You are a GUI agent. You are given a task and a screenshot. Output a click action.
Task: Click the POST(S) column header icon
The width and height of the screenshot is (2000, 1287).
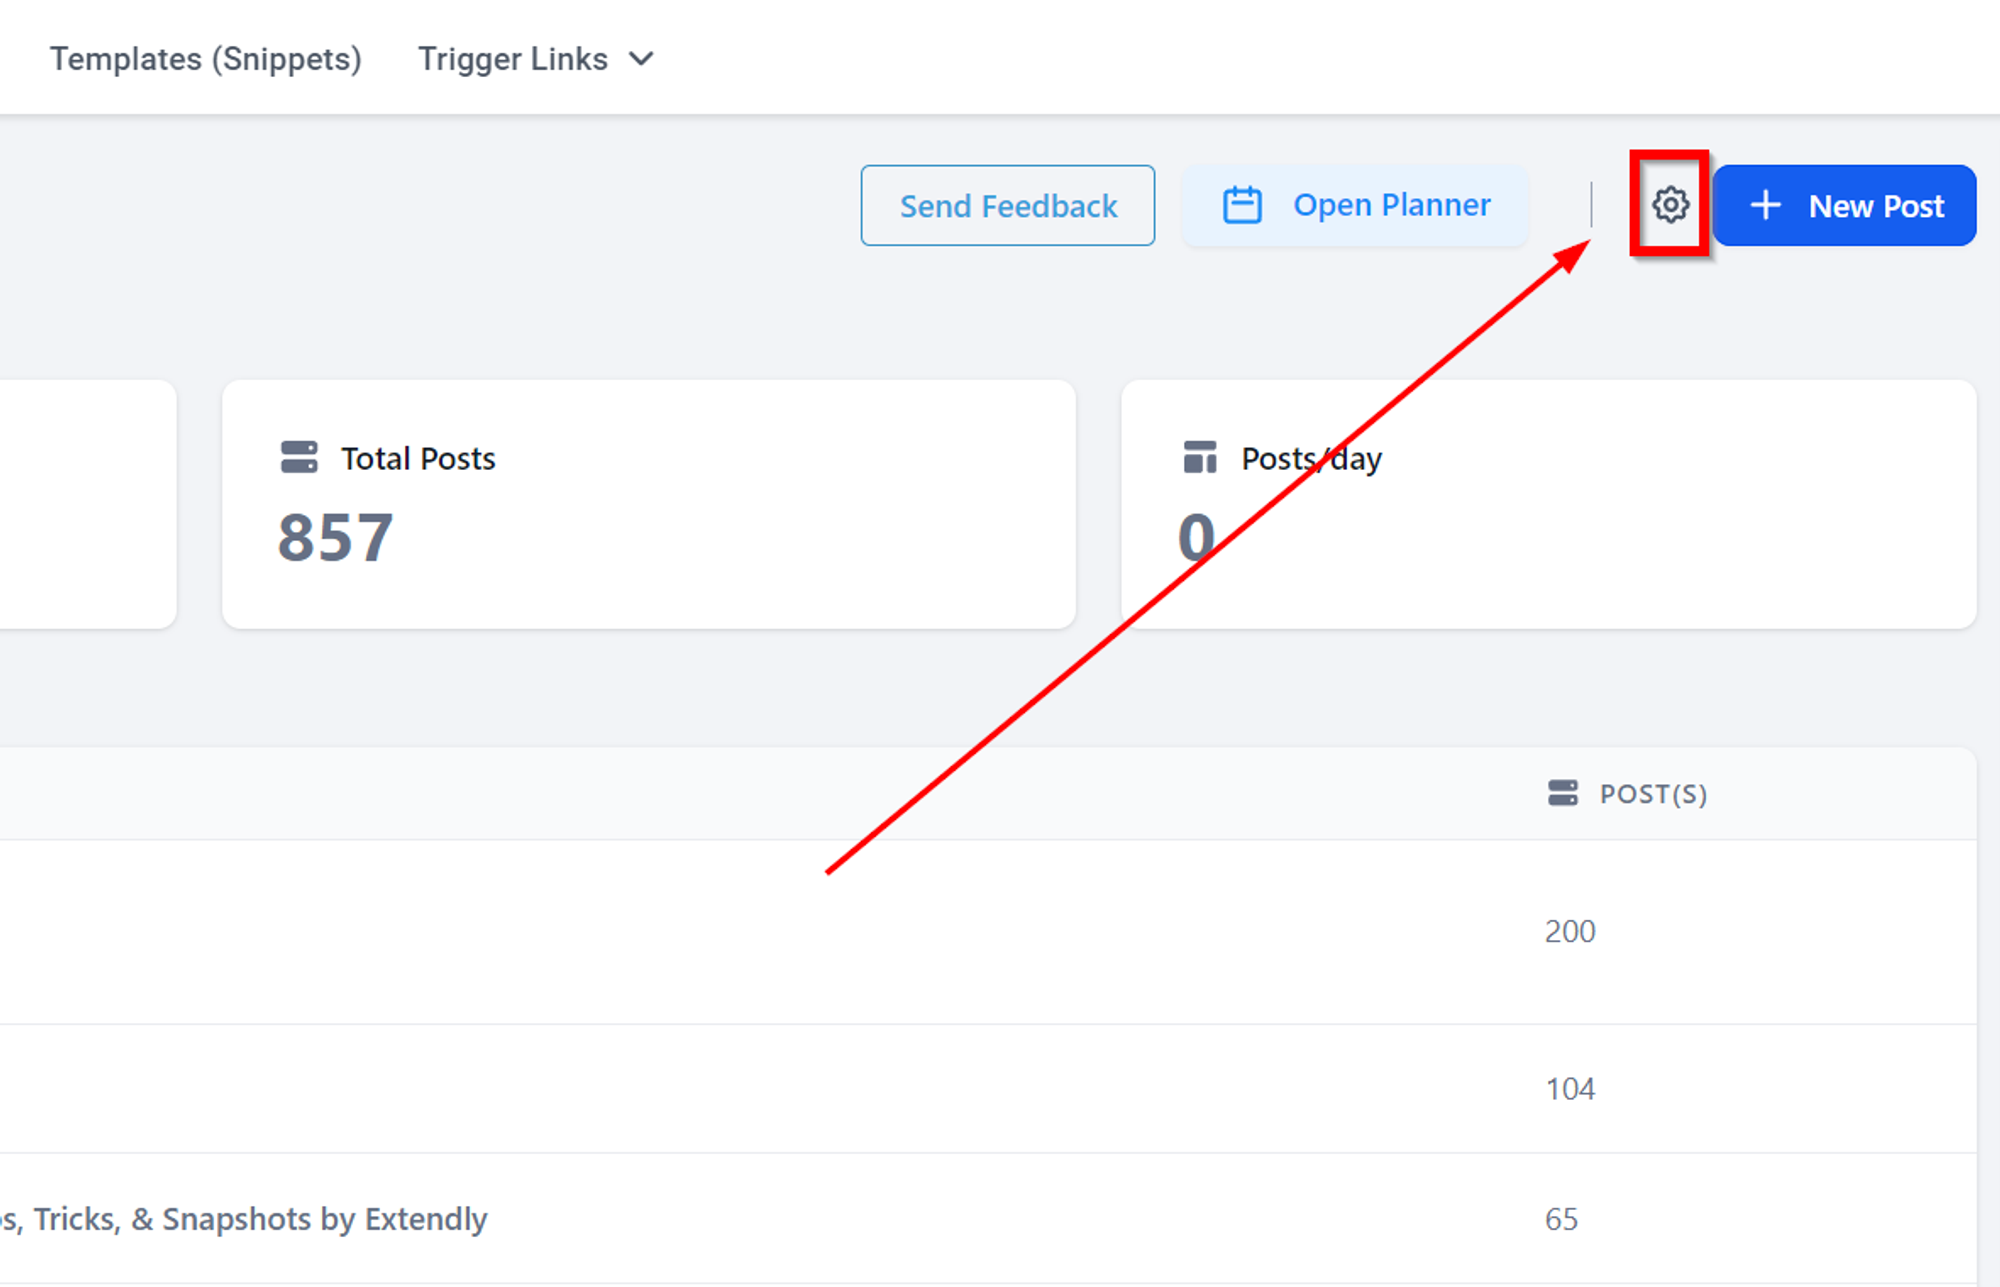(x=1562, y=793)
